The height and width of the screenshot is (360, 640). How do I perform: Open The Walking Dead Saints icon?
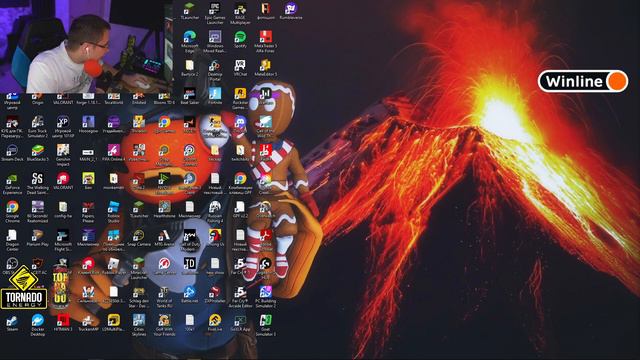point(38,183)
